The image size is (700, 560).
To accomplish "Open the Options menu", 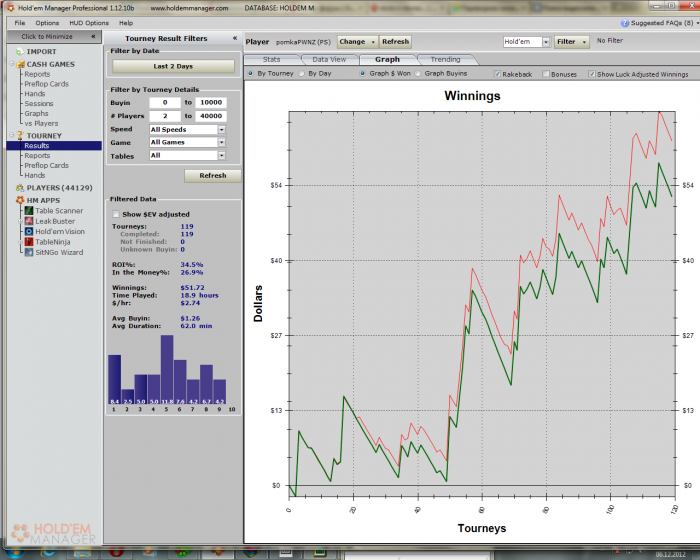I will pos(47,23).
